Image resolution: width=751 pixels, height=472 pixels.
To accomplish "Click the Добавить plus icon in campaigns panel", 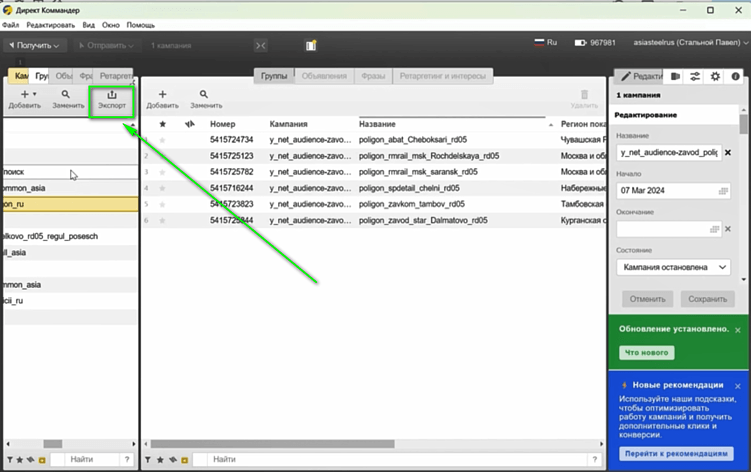I will coord(25,94).
